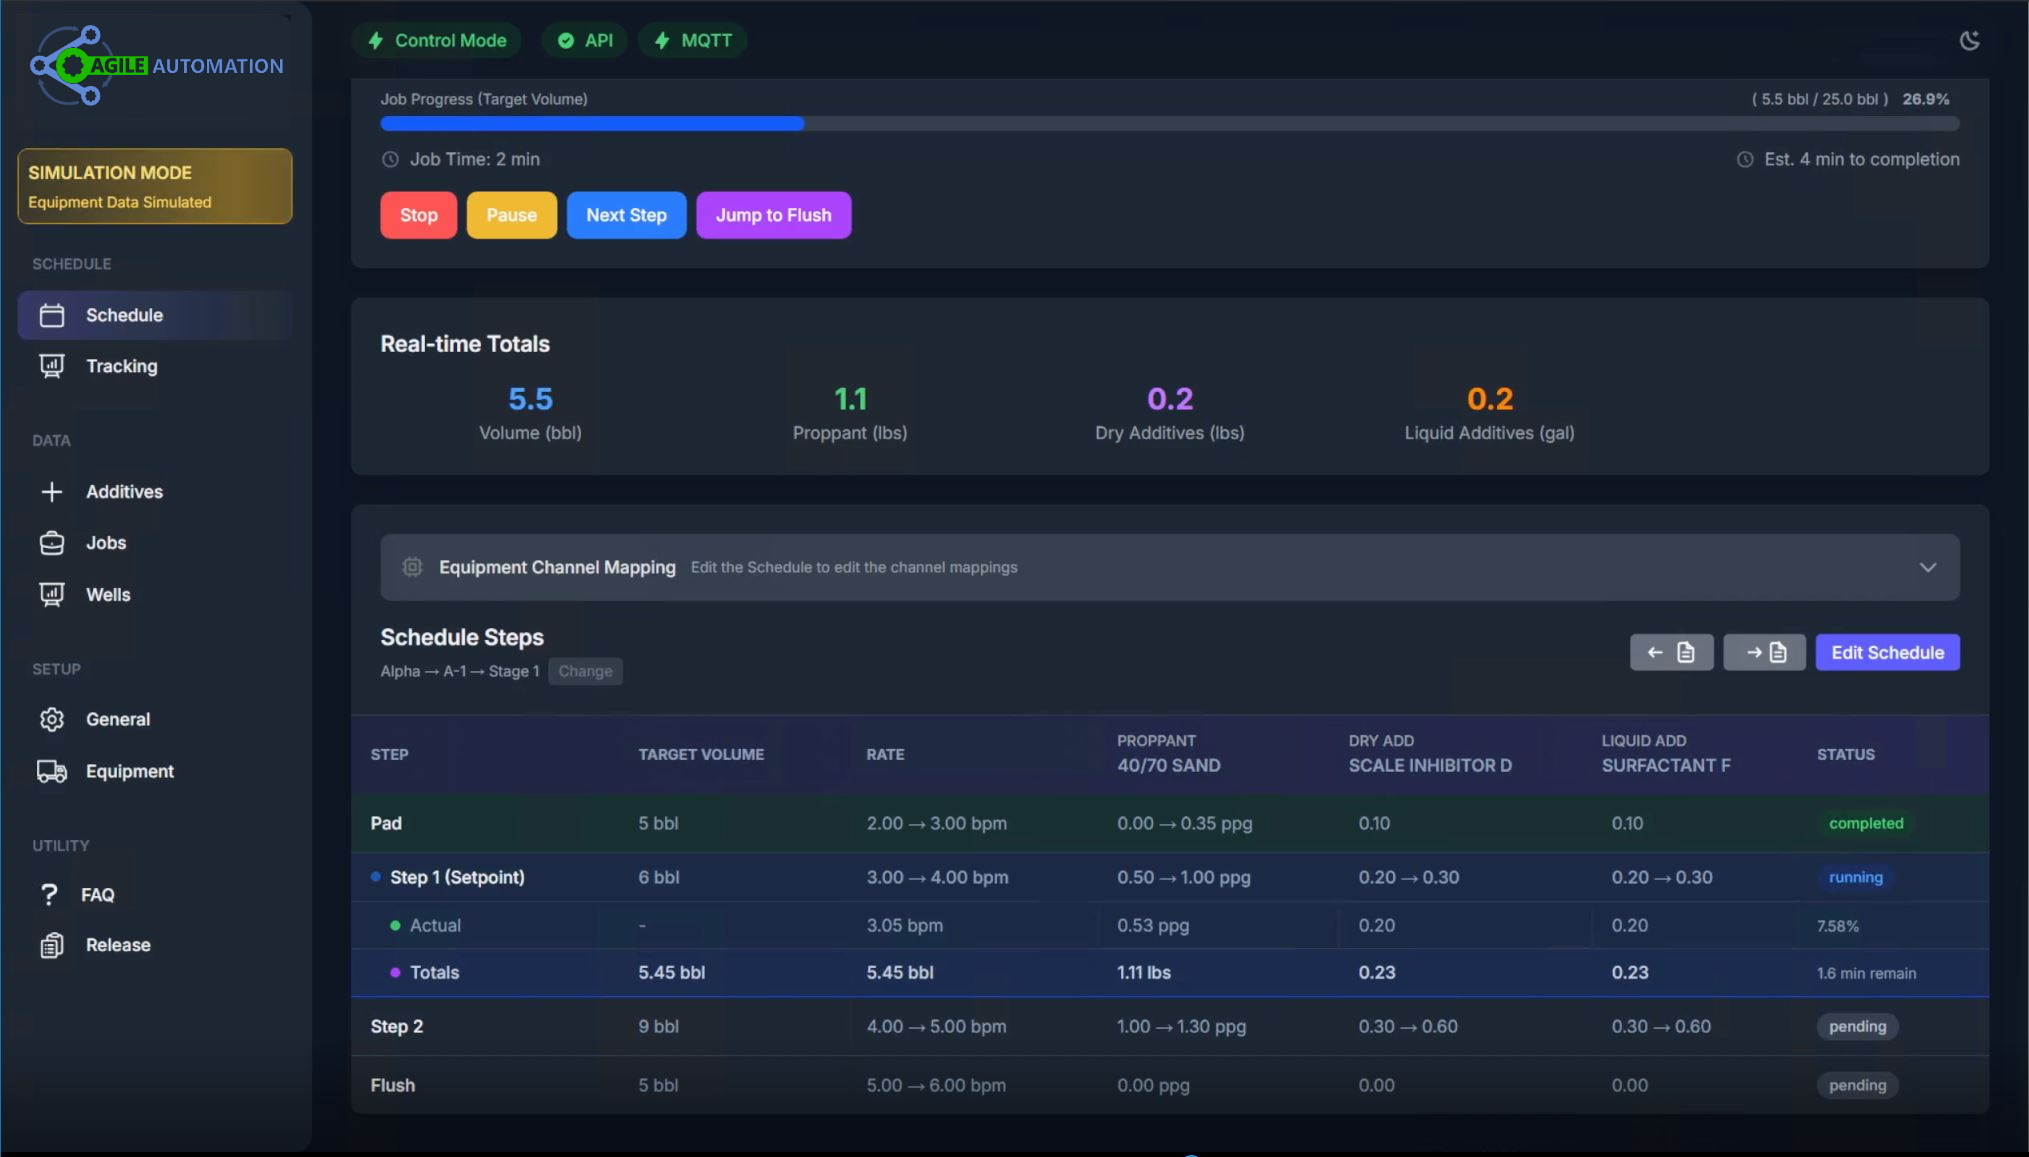This screenshot has height=1157, width=2029.
Task: Toggle Control Mode in the top bar
Action: (436, 40)
